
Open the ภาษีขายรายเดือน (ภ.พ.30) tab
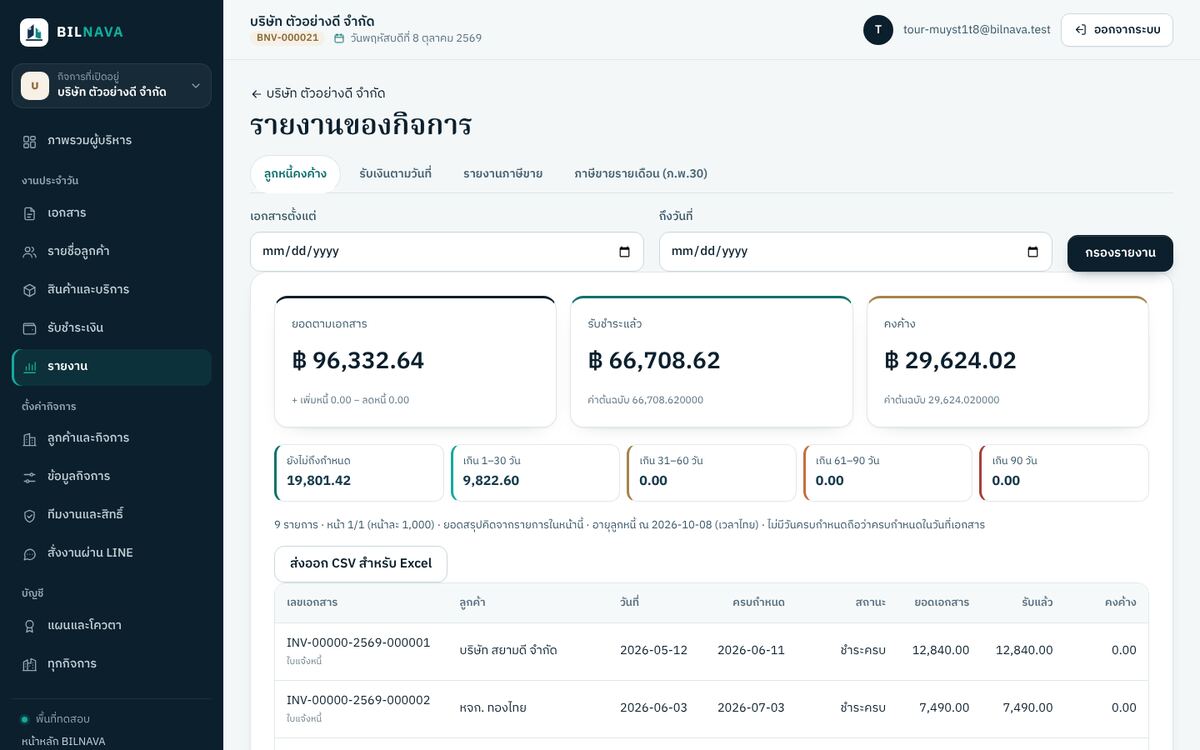click(641, 174)
